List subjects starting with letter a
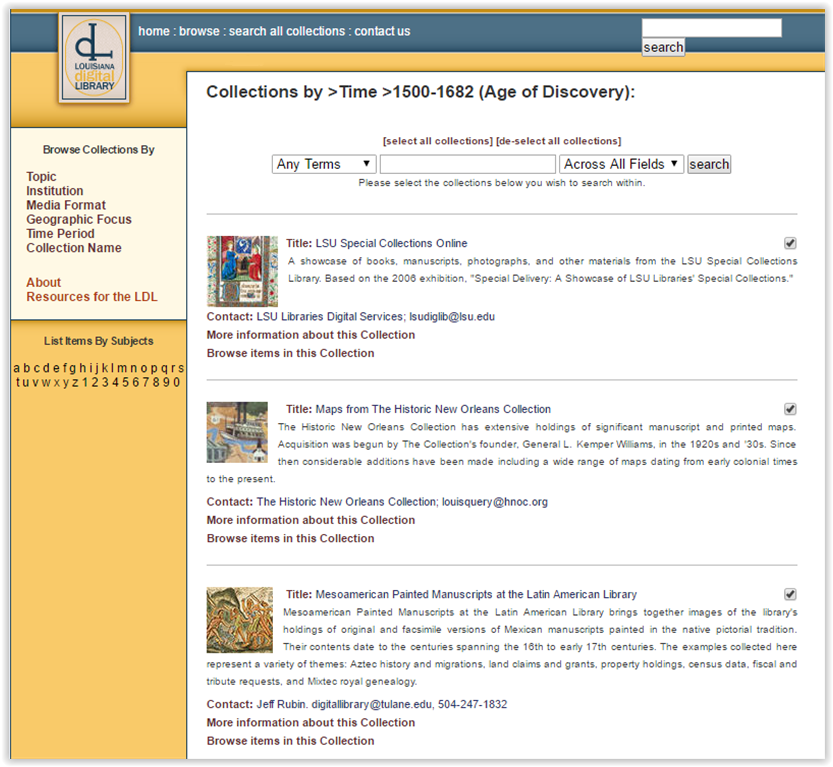This screenshot has height=767, width=833. pos(16,368)
